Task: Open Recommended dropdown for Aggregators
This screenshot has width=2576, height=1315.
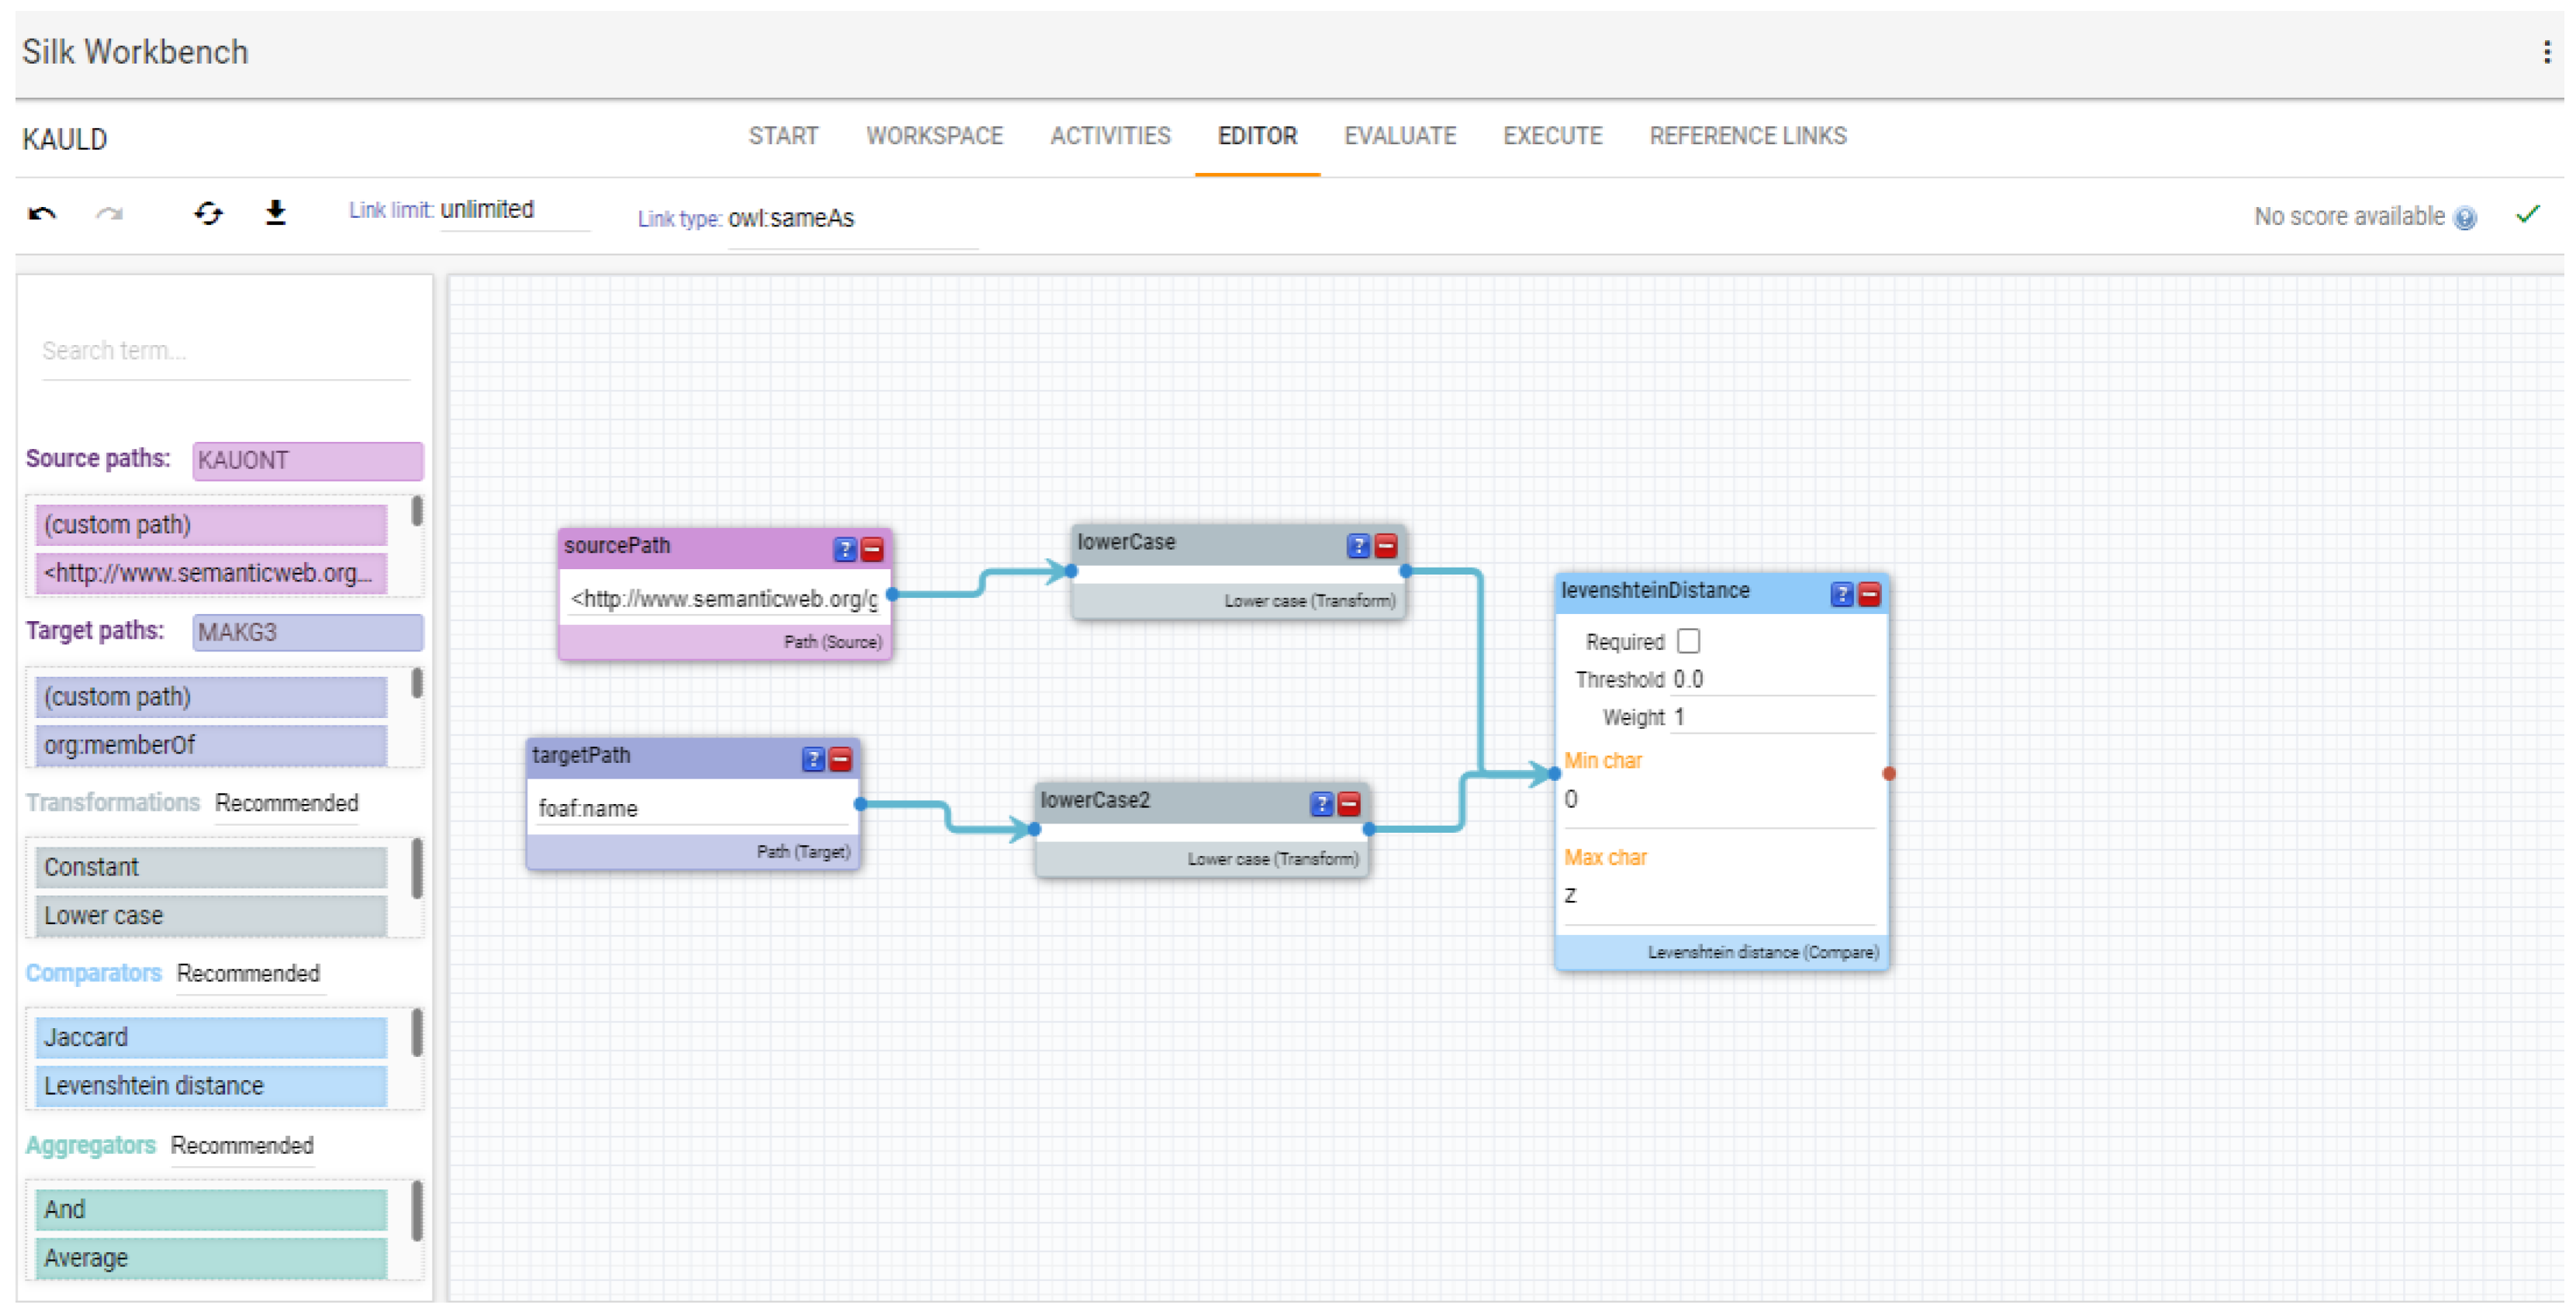Action: [x=242, y=1146]
